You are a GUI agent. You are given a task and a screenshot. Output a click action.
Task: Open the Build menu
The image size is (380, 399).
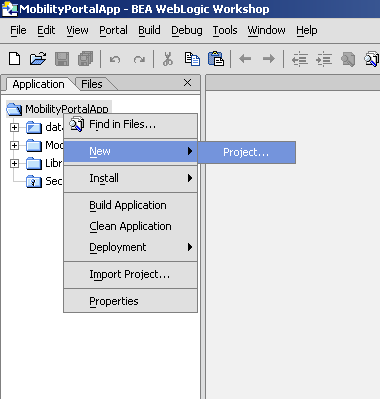click(x=149, y=30)
